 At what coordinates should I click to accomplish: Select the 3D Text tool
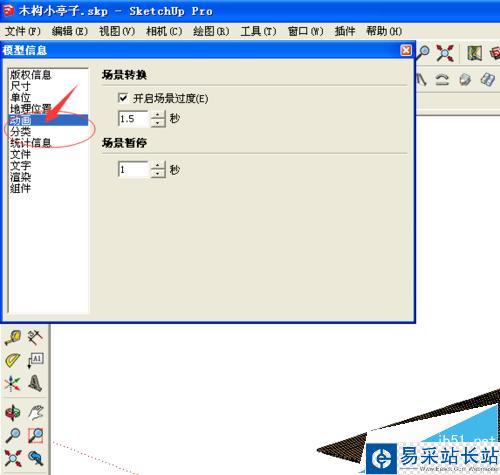tap(35, 383)
